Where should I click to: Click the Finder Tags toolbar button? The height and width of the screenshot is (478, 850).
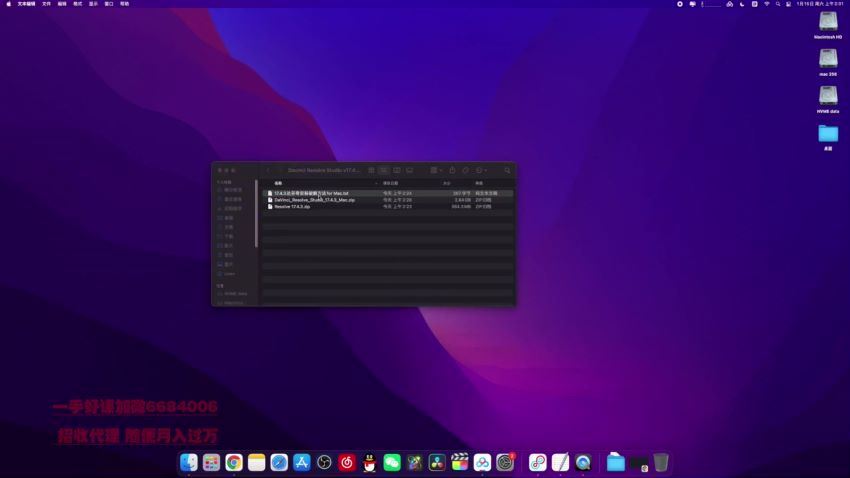466,170
